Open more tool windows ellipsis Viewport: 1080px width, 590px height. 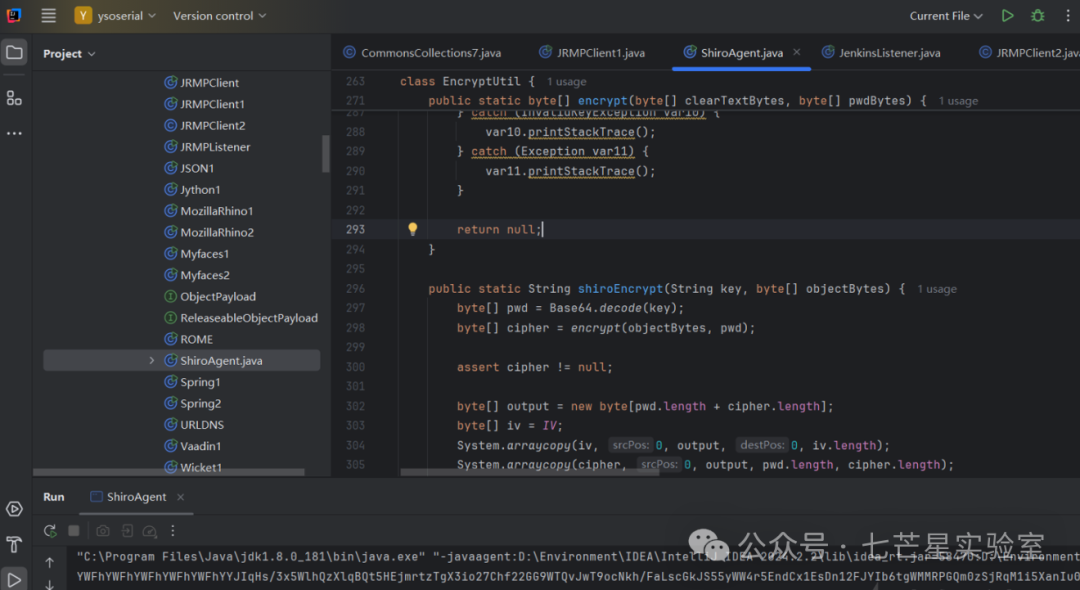coord(14,133)
